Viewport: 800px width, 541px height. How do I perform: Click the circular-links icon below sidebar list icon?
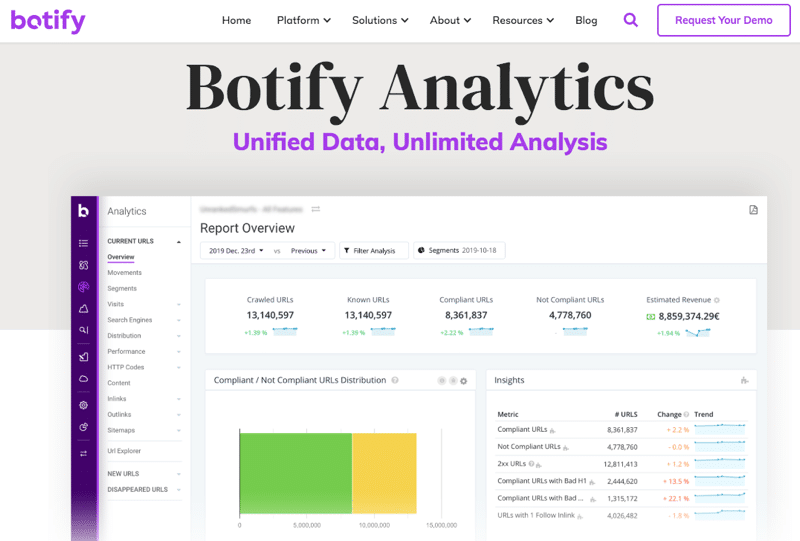[84, 265]
